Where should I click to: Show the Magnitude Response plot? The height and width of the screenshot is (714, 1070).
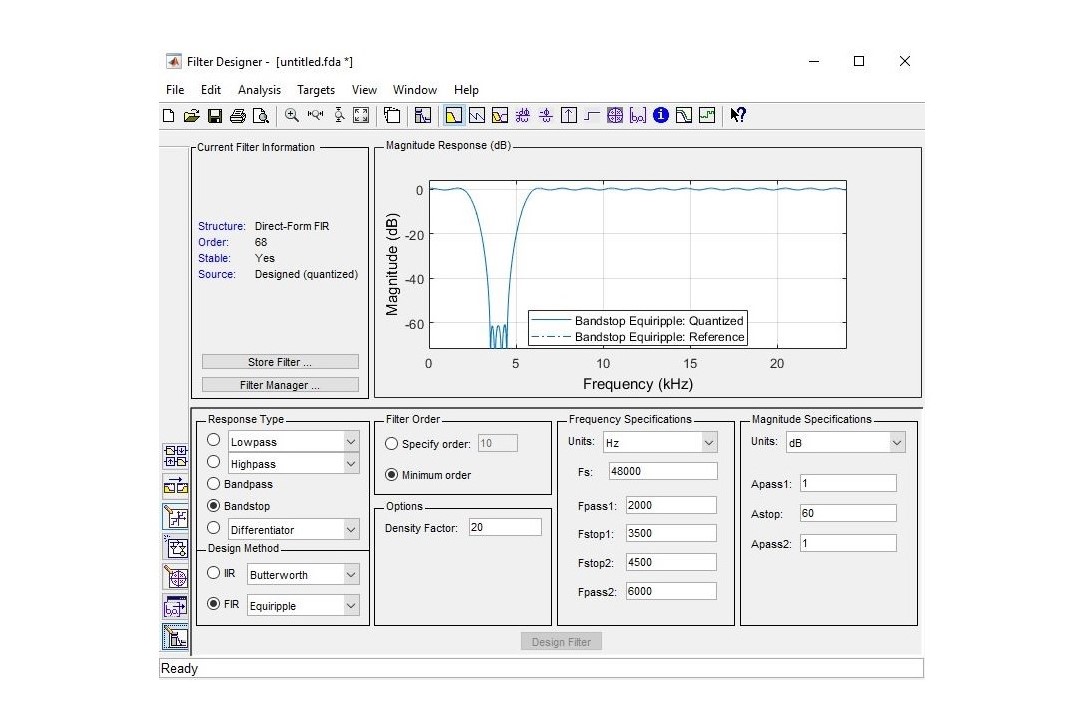coord(453,115)
